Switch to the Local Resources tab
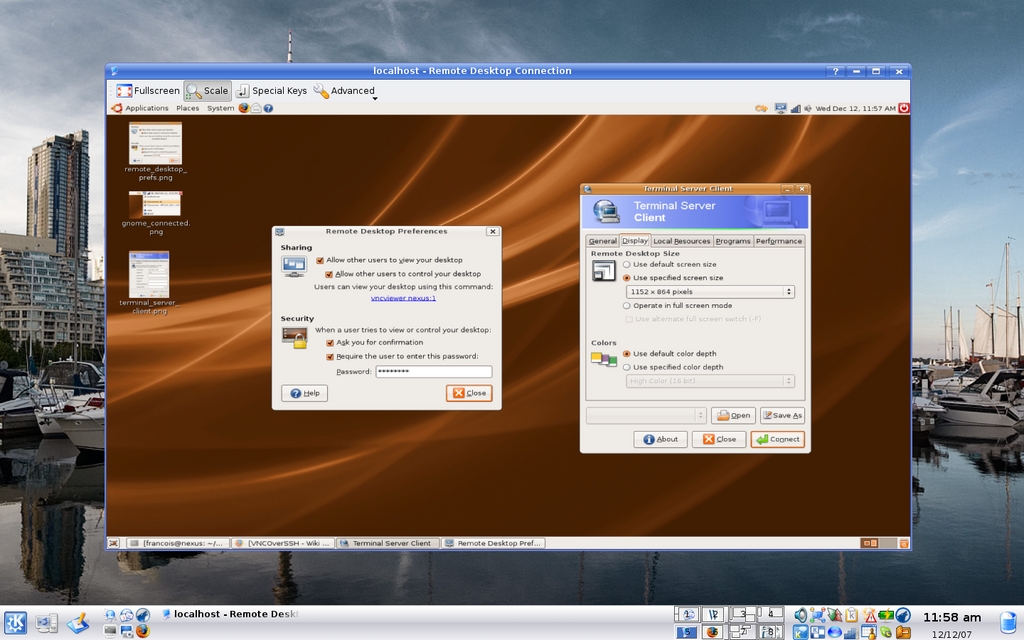Viewport: 1024px width, 640px height. click(681, 241)
